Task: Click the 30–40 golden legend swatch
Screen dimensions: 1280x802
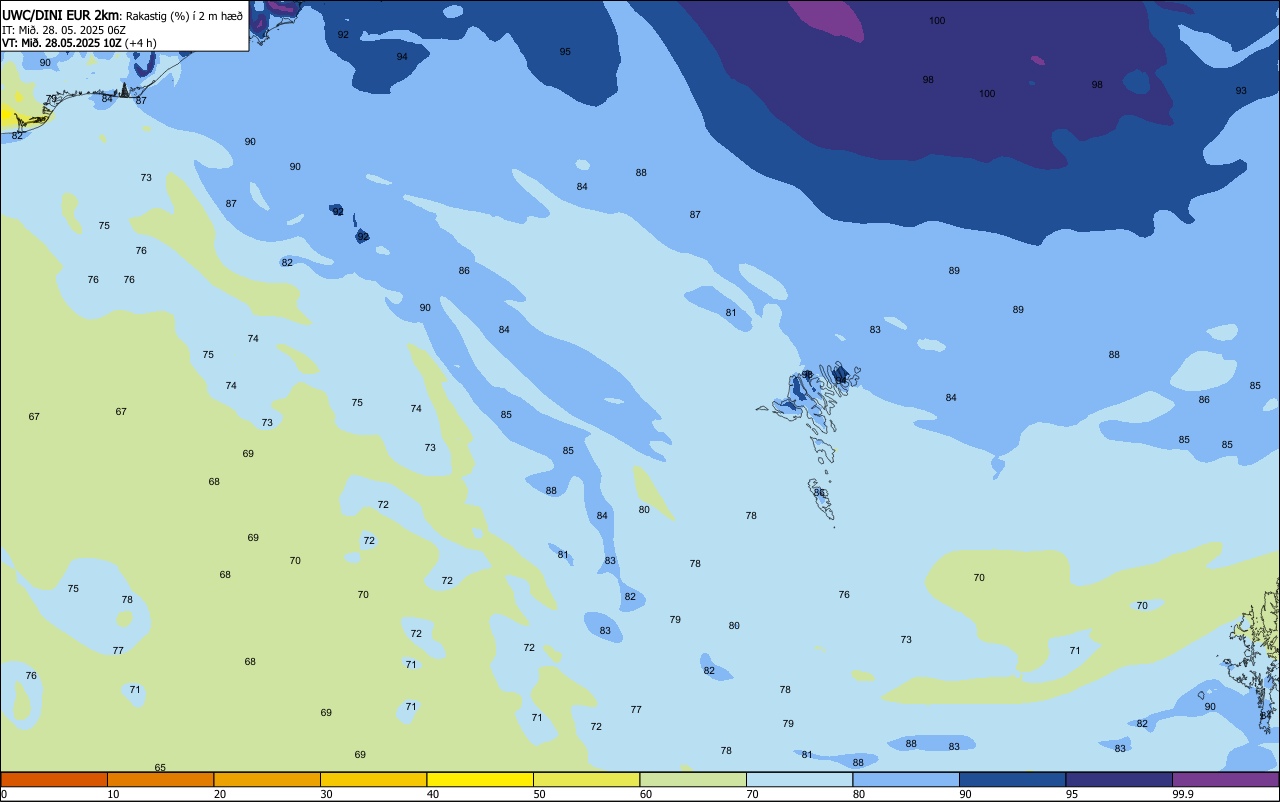Action: coord(373,779)
